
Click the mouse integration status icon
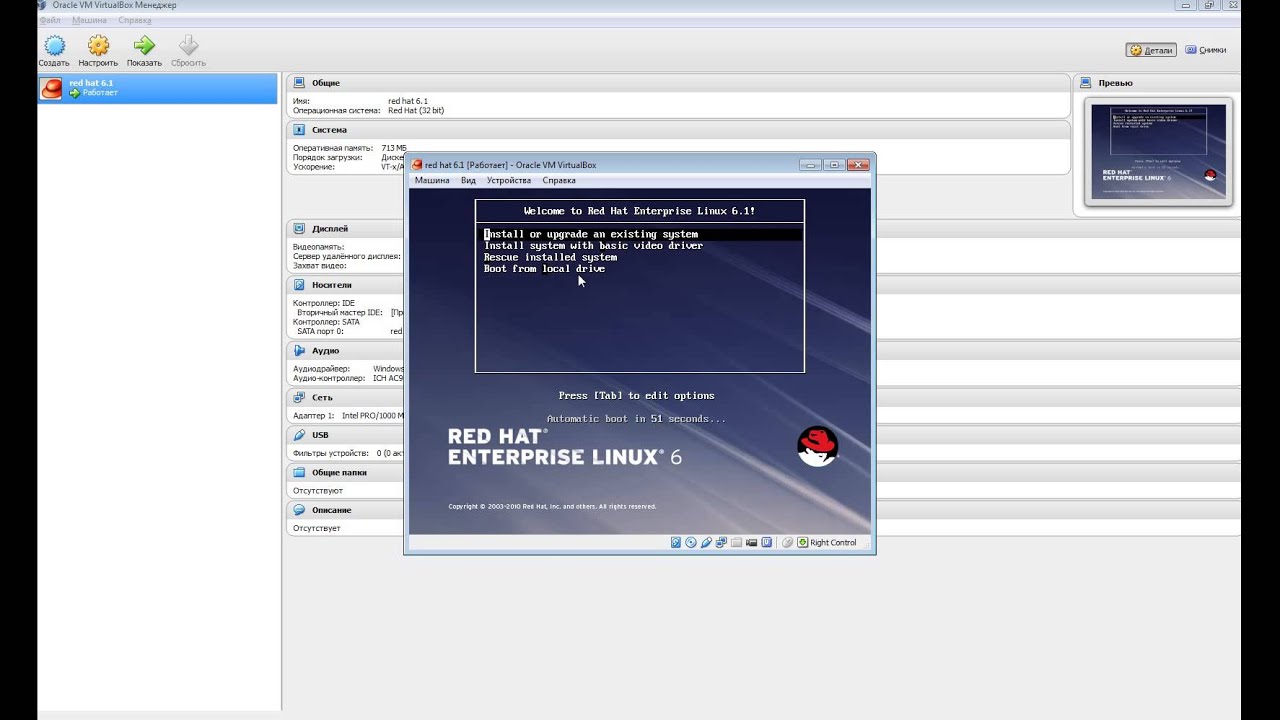coord(787,542)
